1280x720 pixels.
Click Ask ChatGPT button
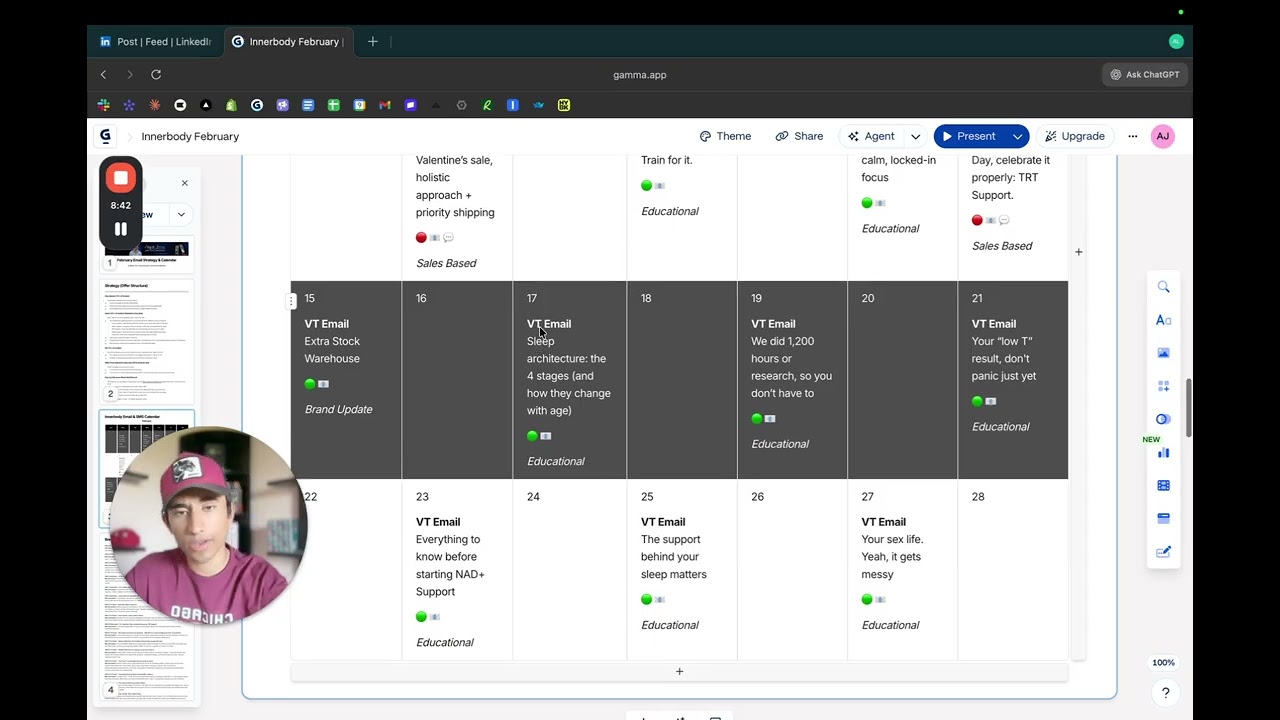1144,75
